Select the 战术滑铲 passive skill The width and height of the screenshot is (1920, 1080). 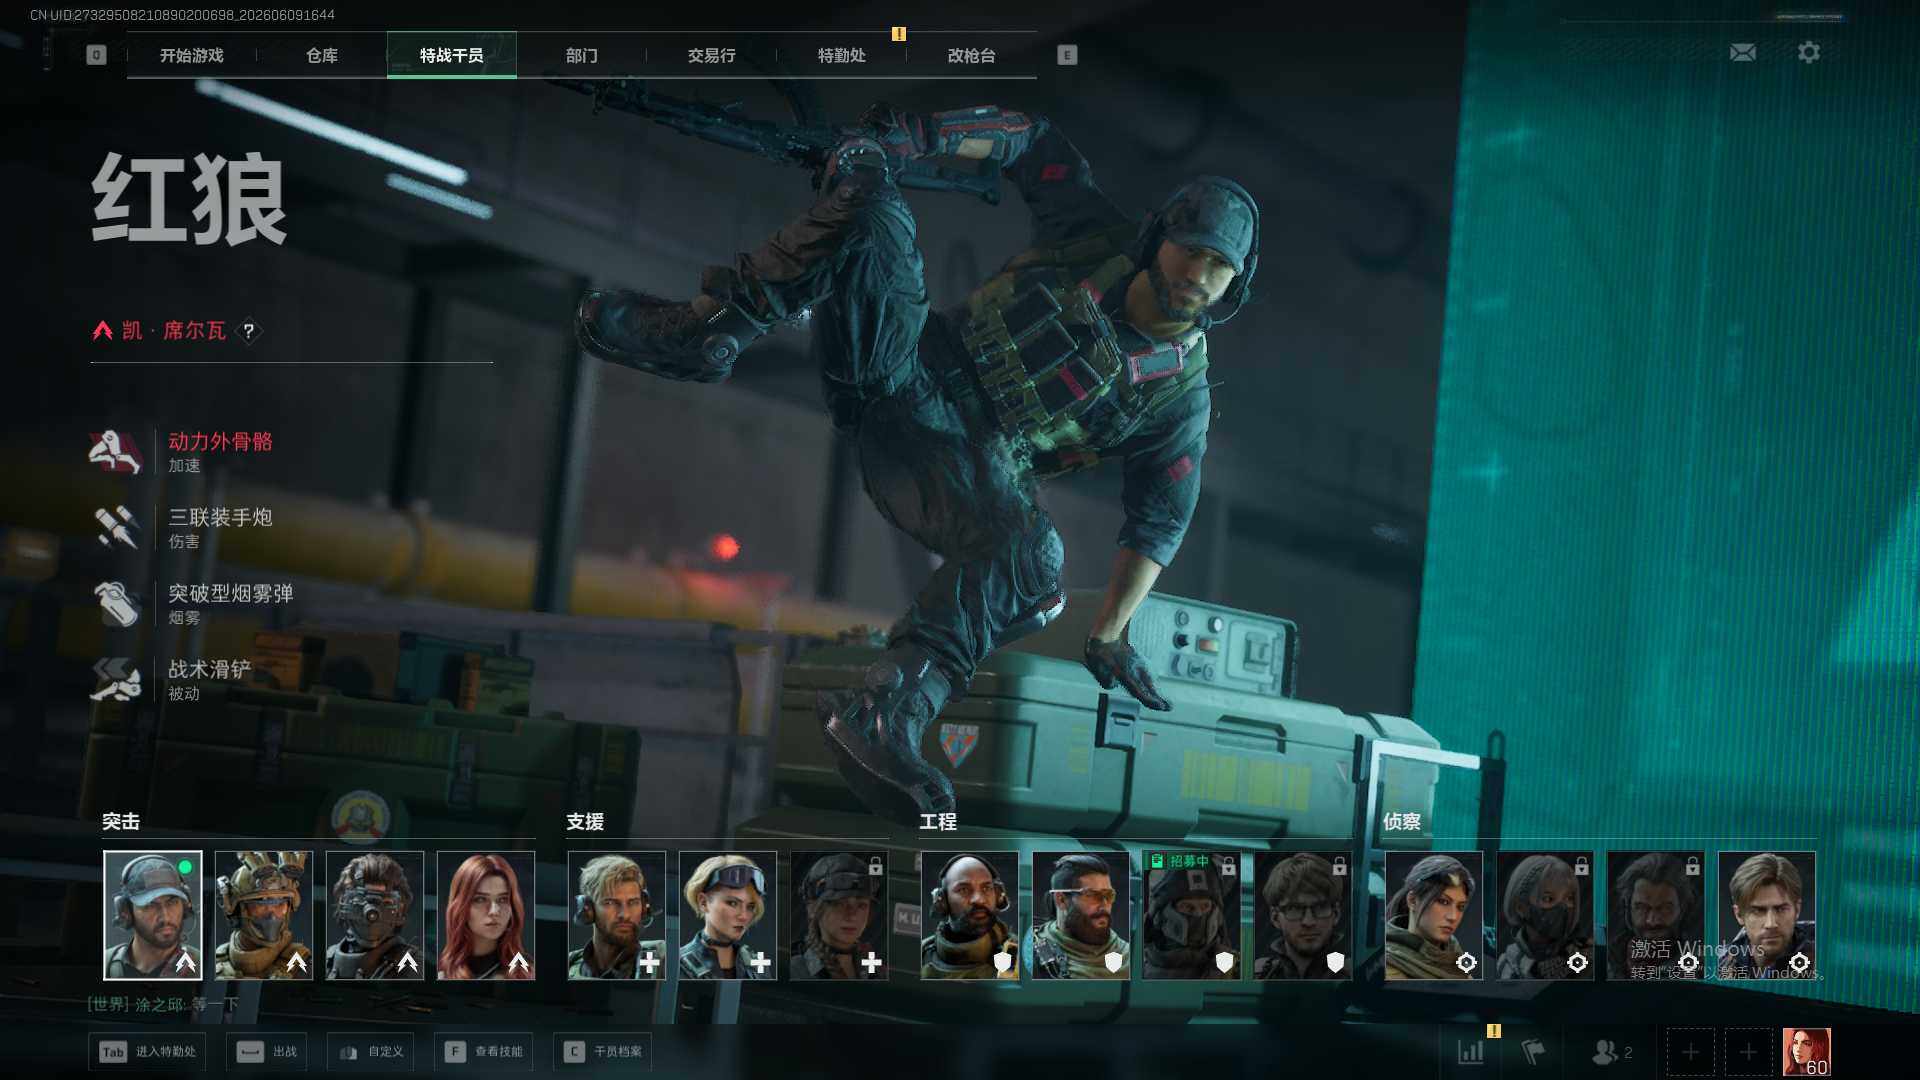click(x=172, y=680)
